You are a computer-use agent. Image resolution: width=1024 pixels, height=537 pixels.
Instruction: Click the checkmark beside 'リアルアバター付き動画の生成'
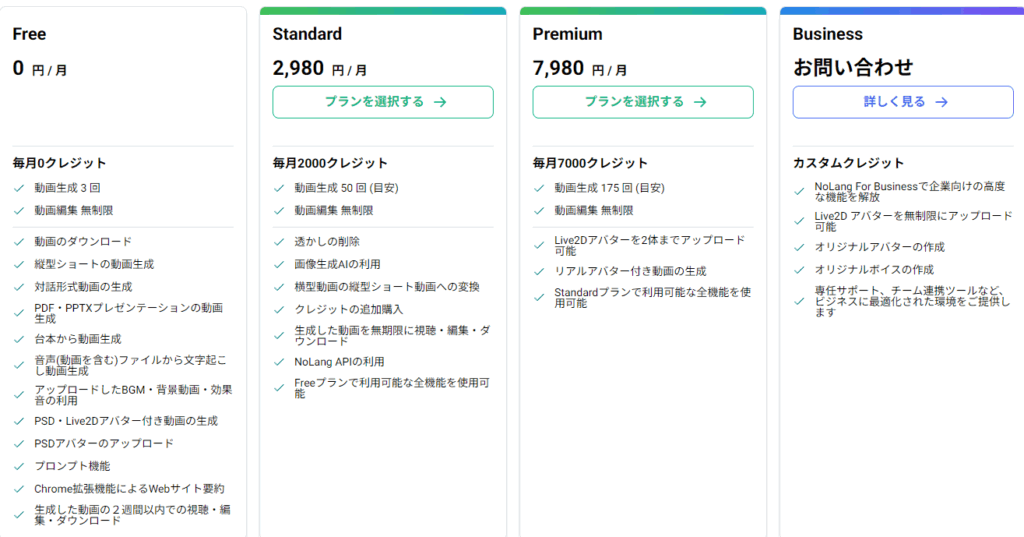click(539, 271)
